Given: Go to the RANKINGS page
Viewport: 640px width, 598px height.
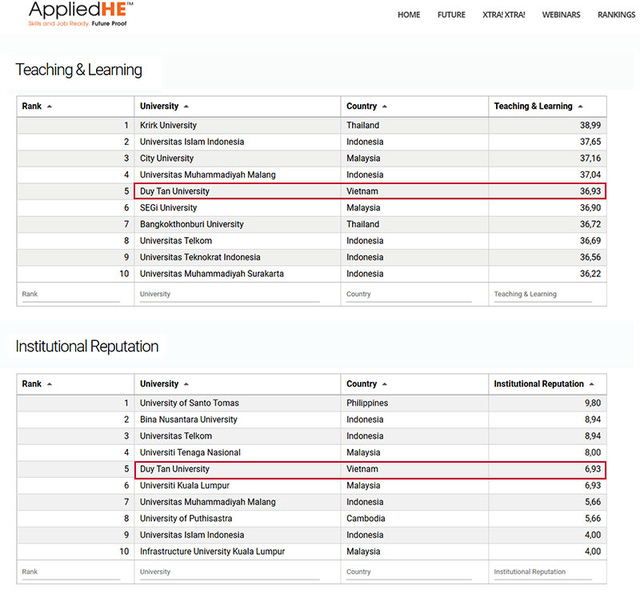Looking at the screenshot, I should 616,15.
